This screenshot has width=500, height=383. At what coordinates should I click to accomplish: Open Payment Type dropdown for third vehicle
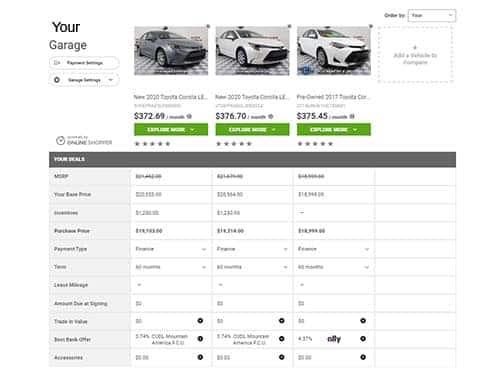(x=333, y=249)
